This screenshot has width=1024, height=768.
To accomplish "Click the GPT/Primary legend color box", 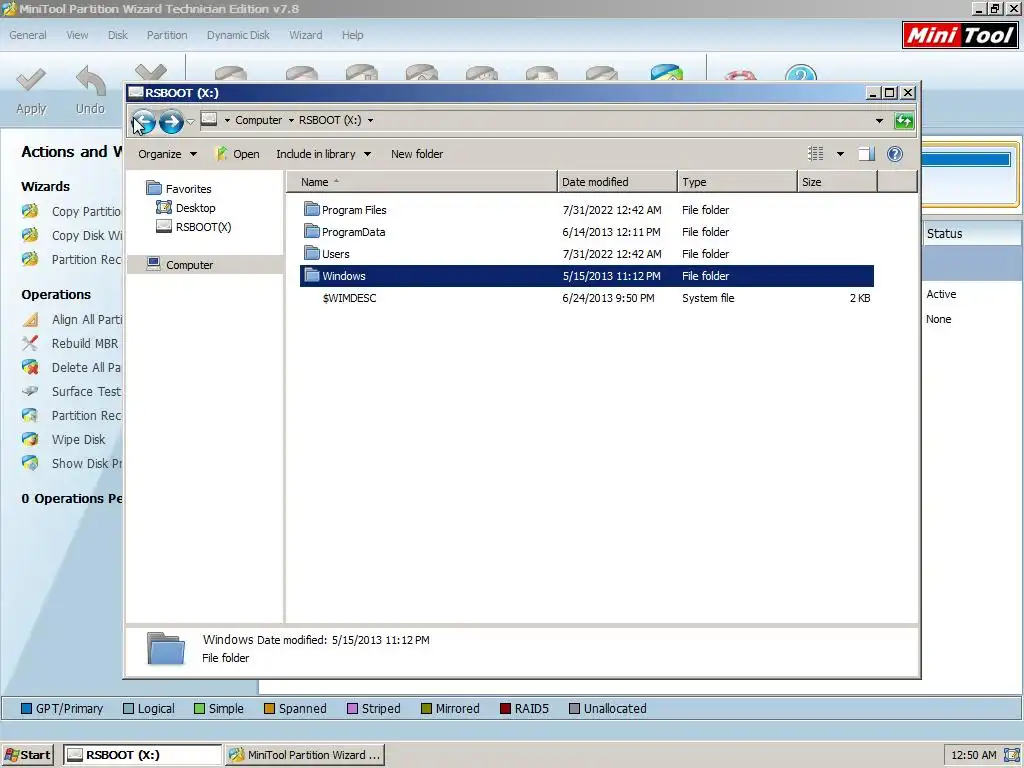I will (x=27, y=709).
